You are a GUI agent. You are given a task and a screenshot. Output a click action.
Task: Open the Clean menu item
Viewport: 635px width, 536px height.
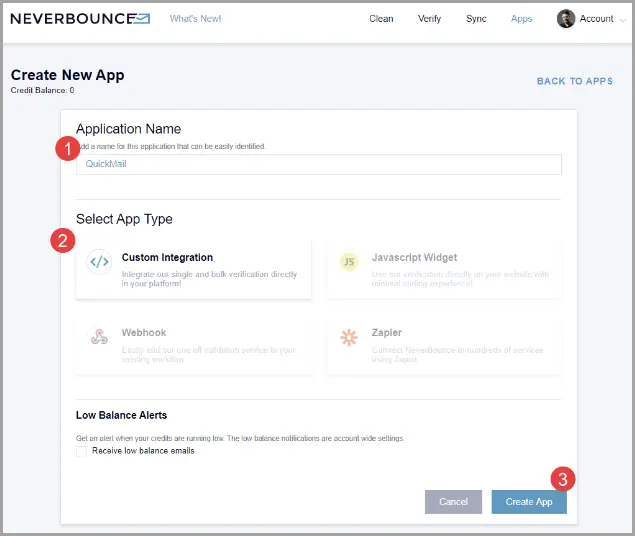pyautogui.click(x=381, y=19)
